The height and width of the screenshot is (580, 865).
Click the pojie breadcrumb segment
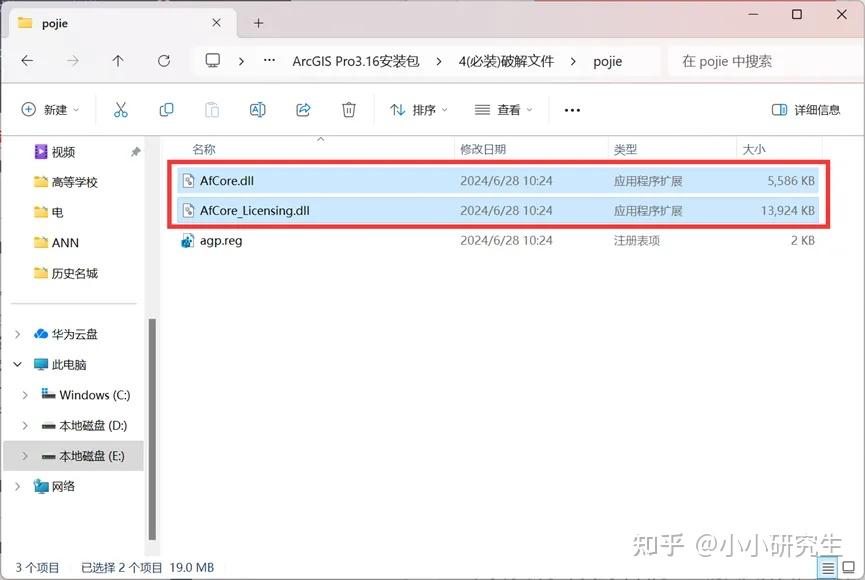(608, 61)
